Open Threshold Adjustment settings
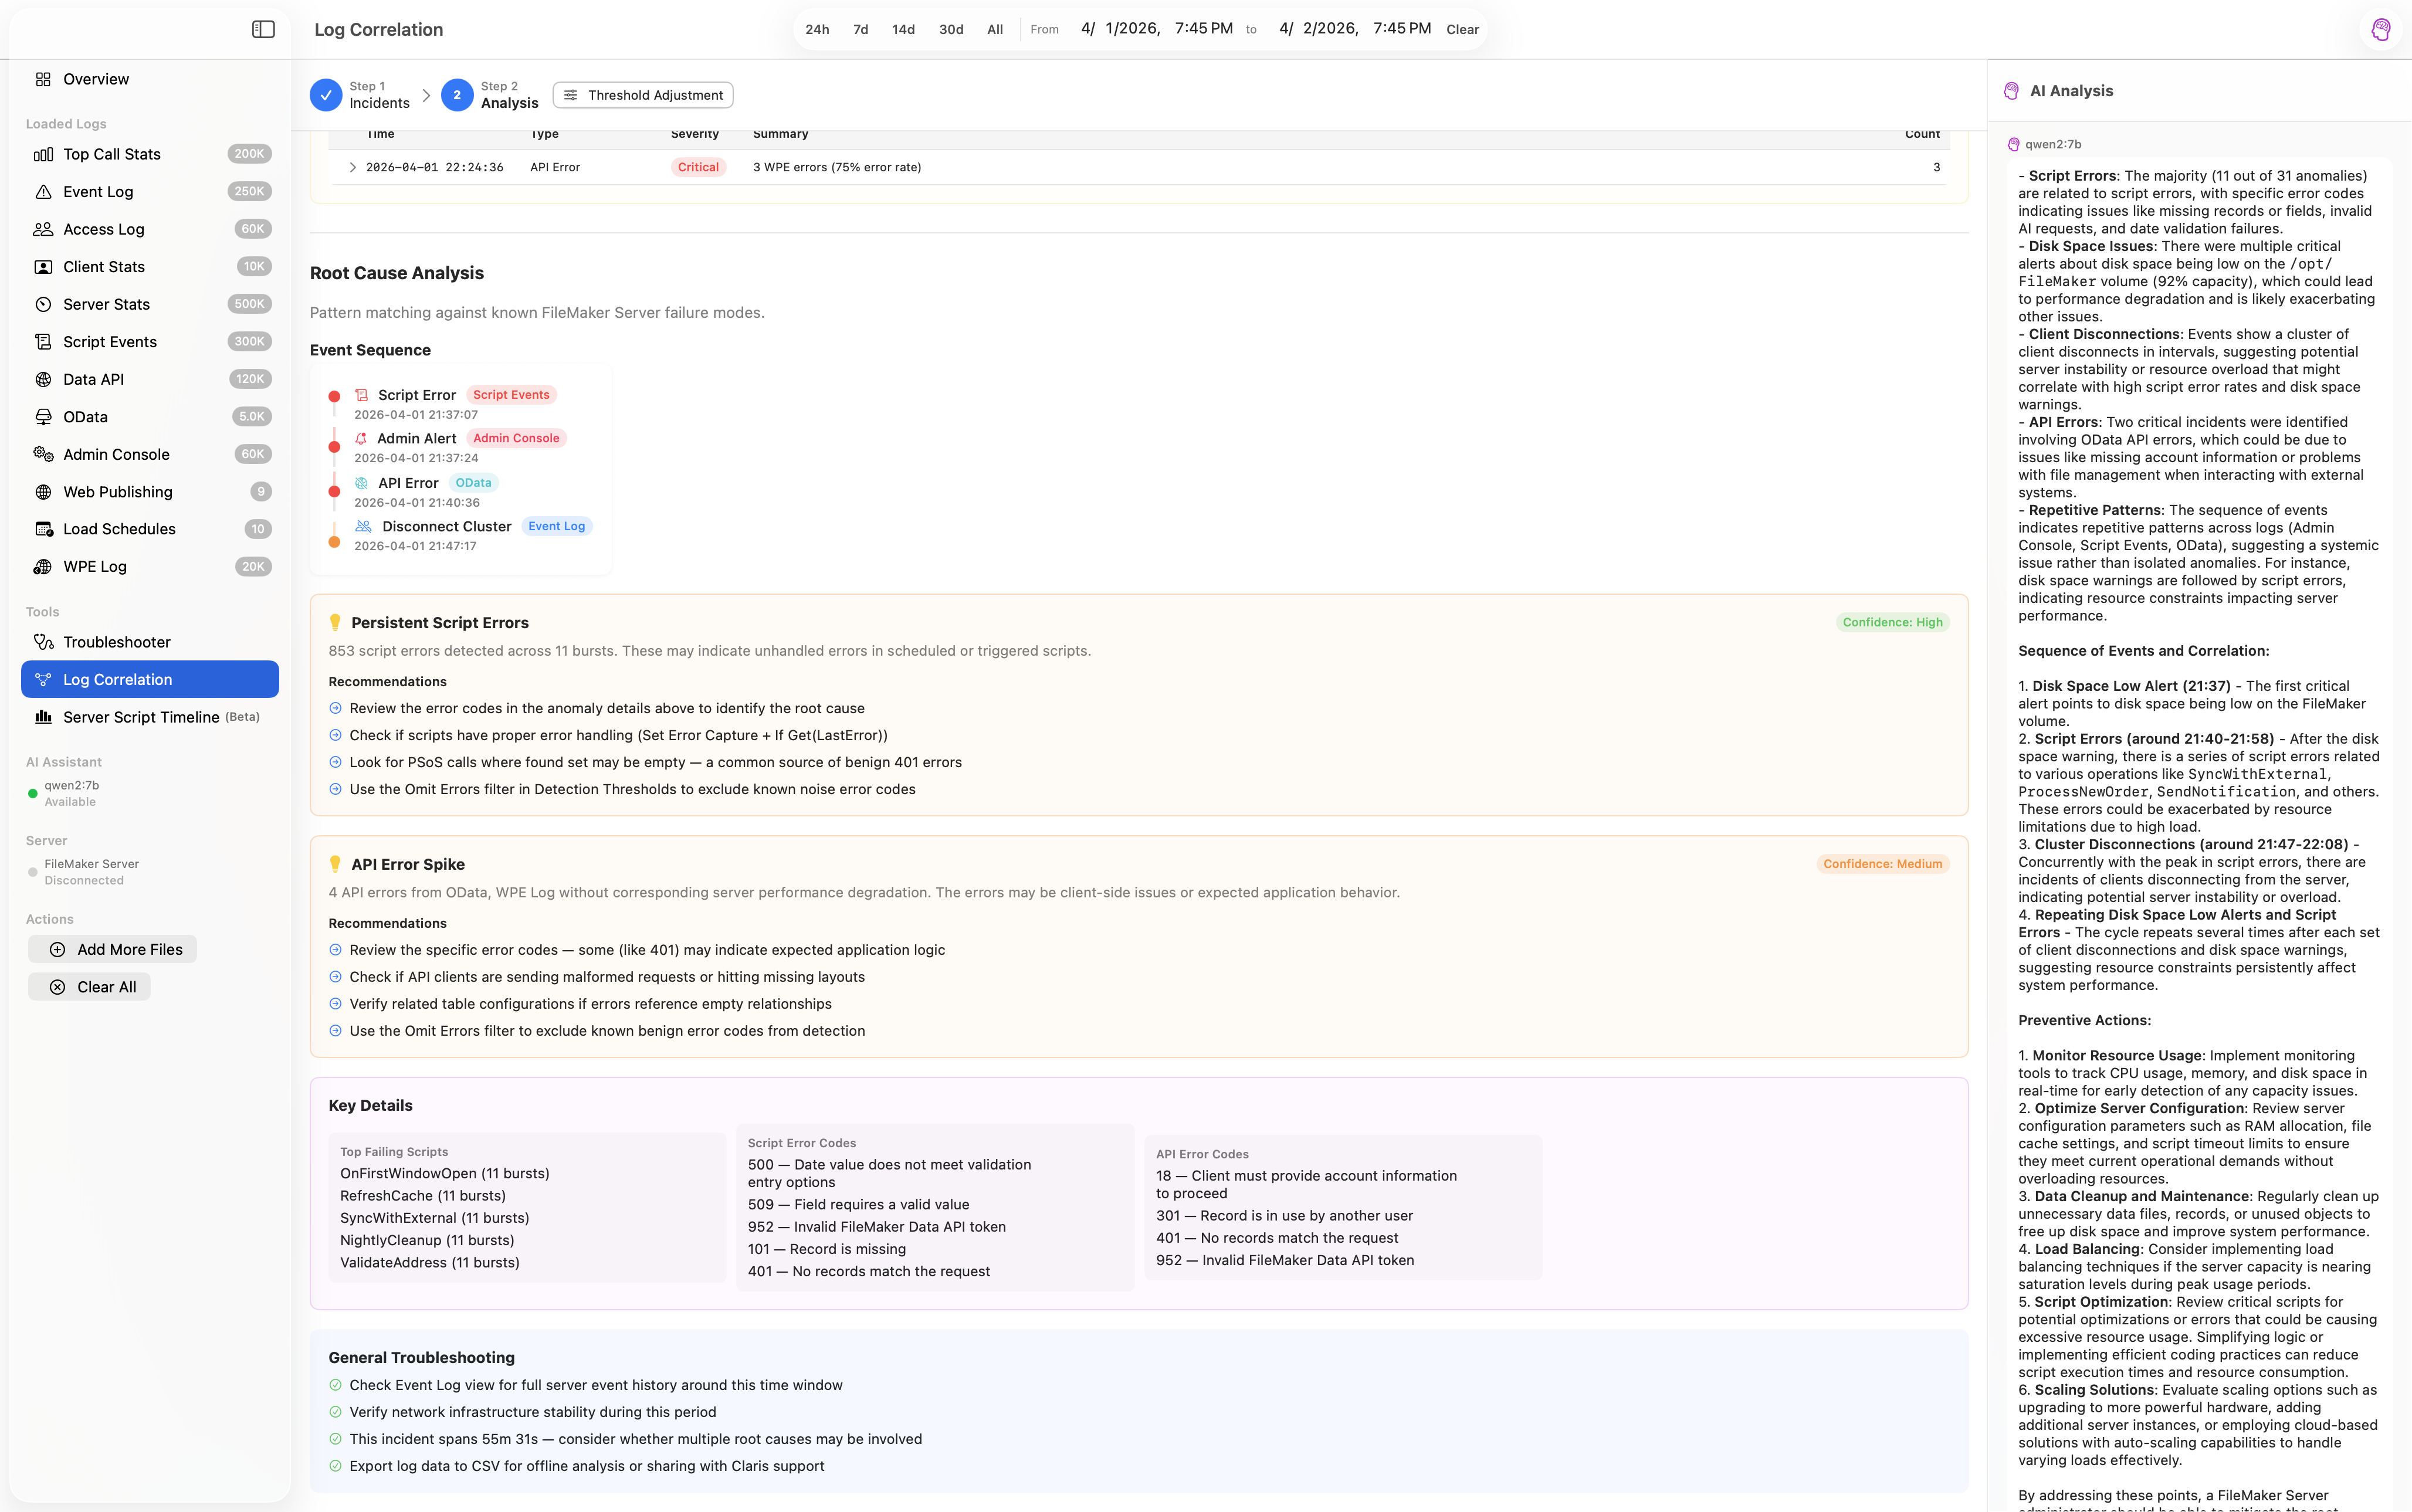Viewport: 2412px width, 1512px height. (x=643, y=95)
